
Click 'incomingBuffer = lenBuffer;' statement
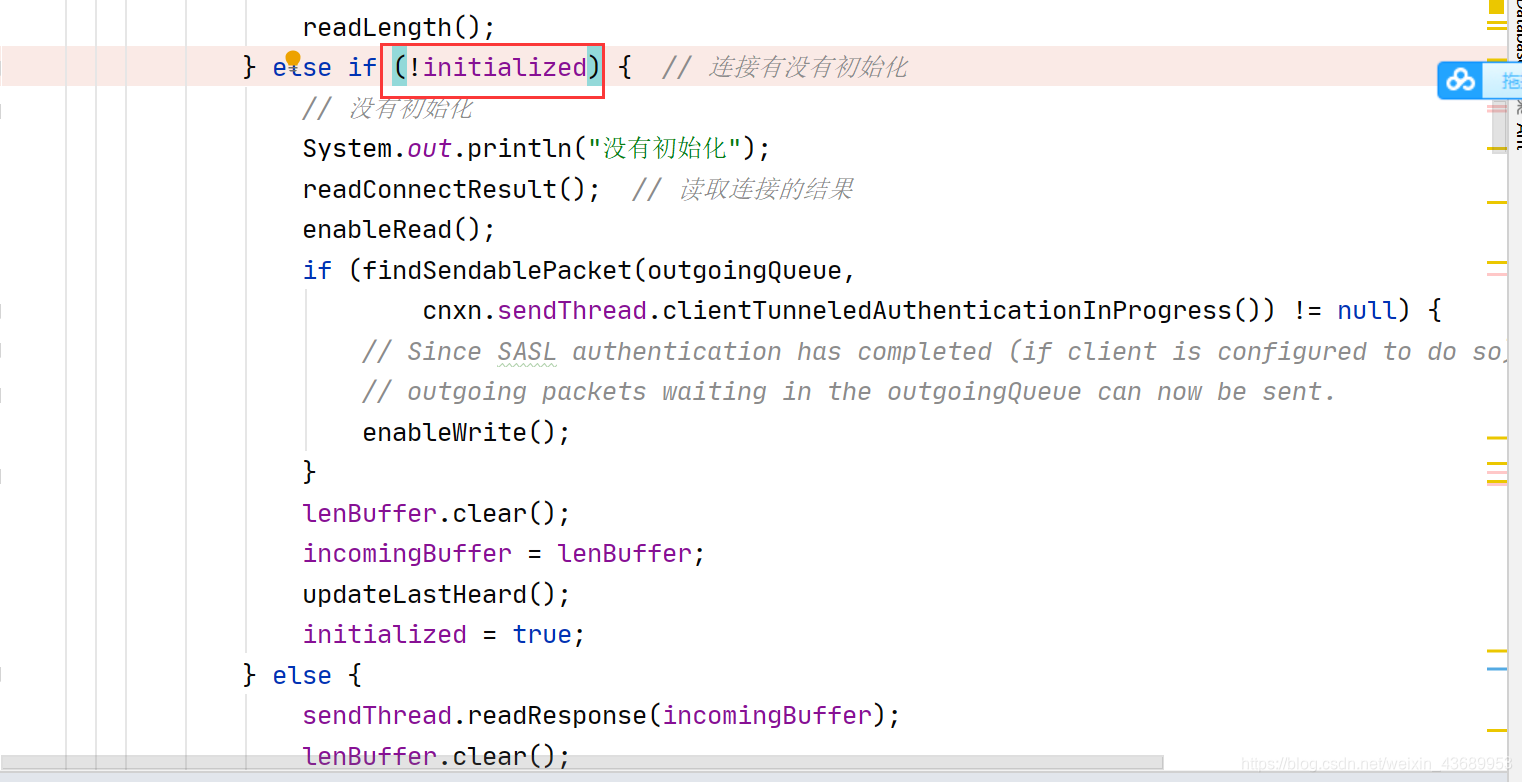pos(504,554)
